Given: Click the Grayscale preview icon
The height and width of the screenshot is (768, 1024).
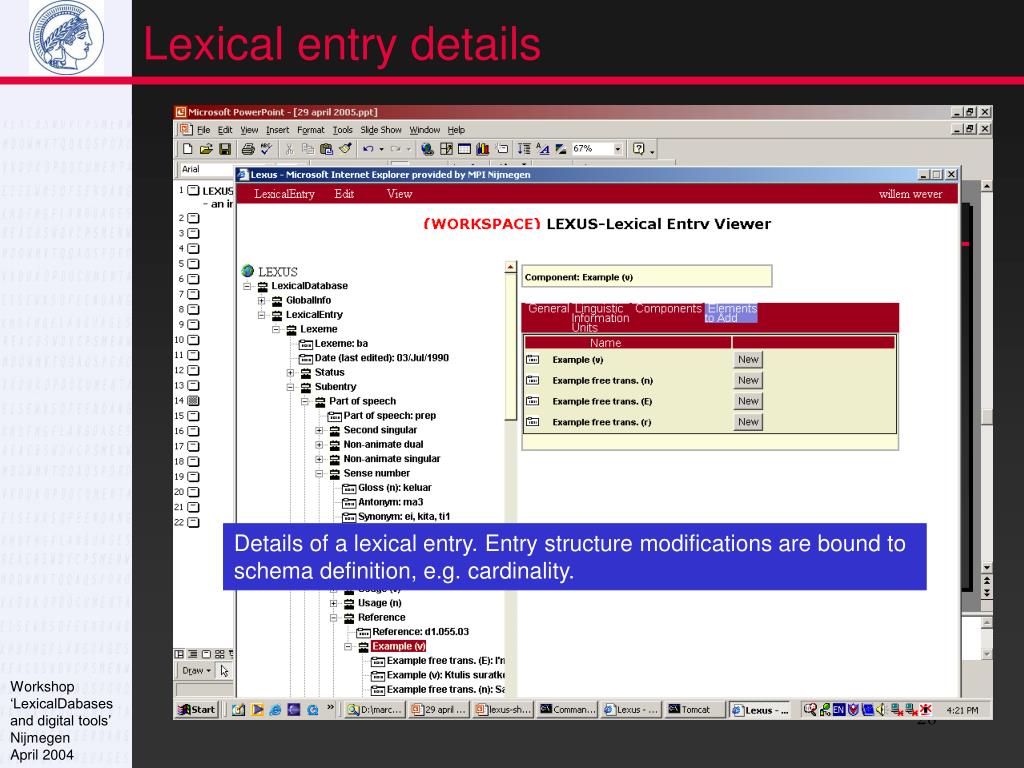Looking at the screenshot, I should [560, 150].
